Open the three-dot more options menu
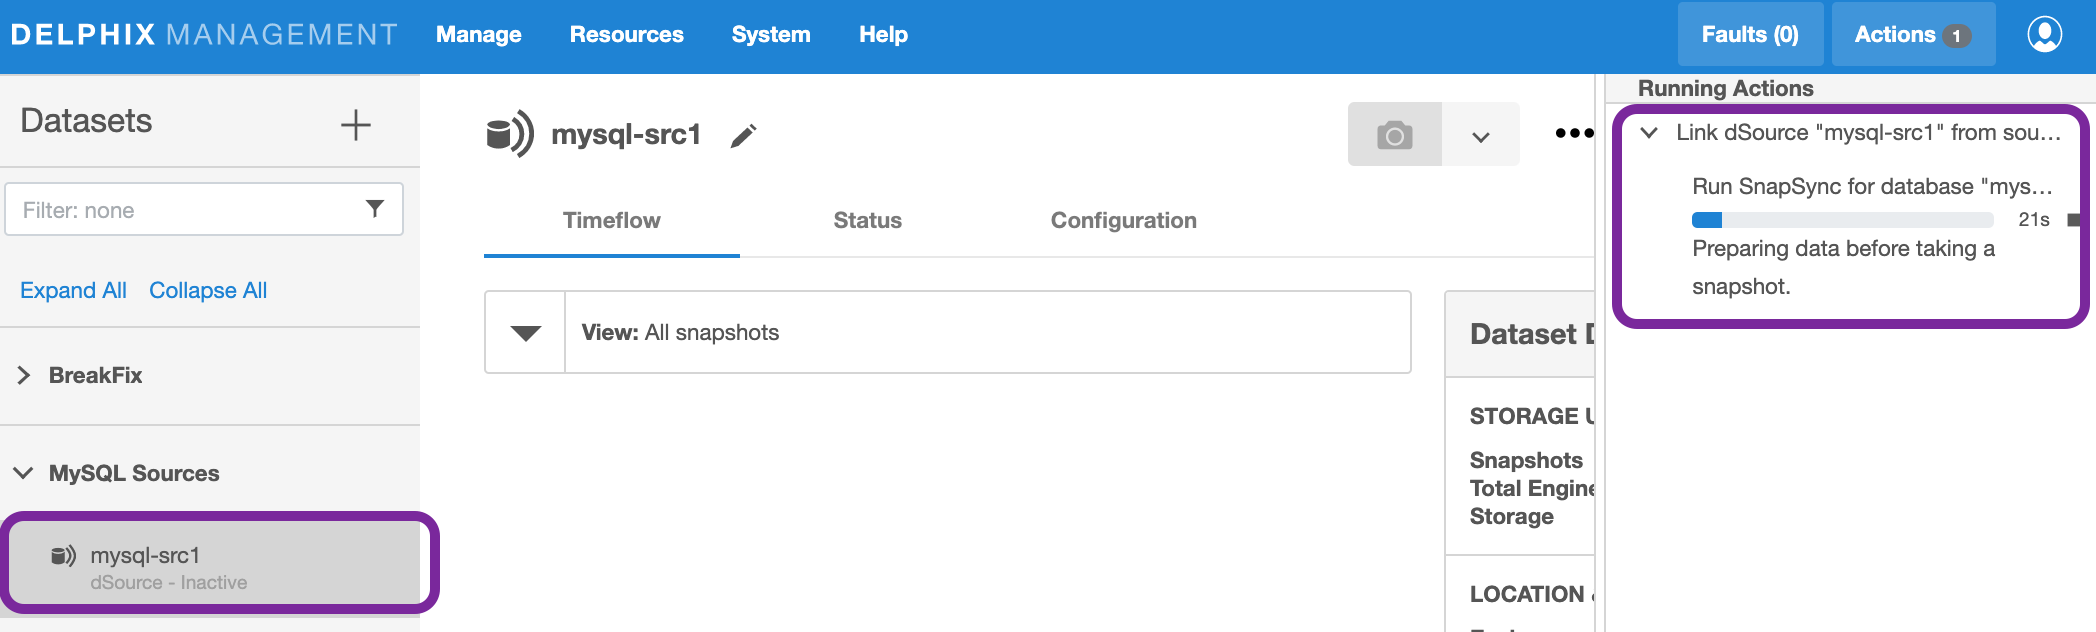The width and height of the screenshot is (2096, 632). (x=1573, y=133)
